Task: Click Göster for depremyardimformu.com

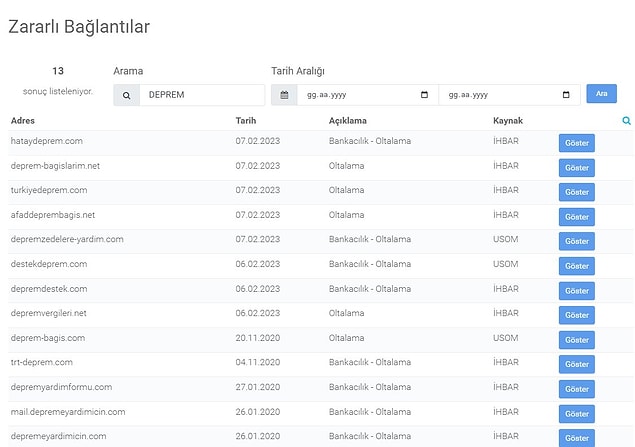Action: 577,389
